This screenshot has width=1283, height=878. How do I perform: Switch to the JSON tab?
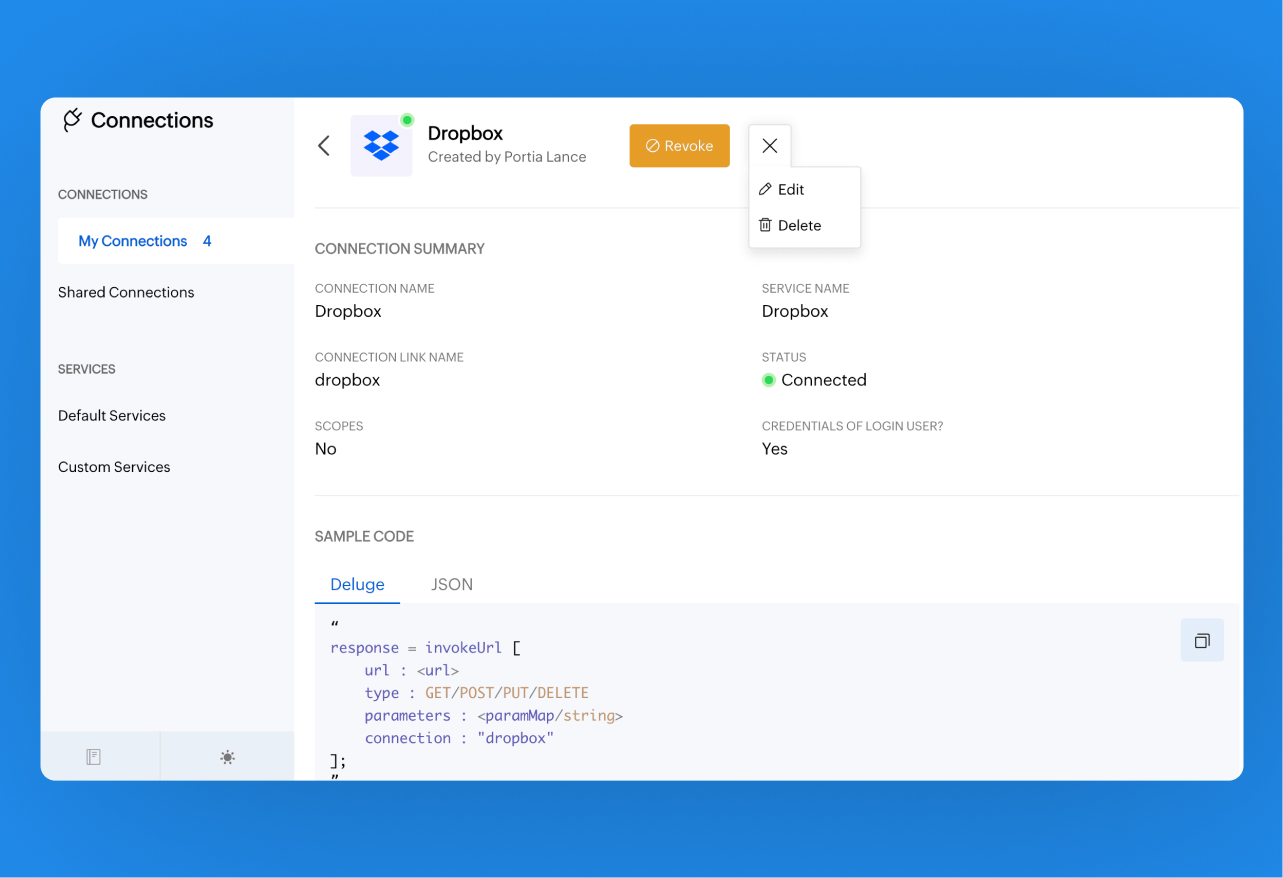(x=452, y=584)
